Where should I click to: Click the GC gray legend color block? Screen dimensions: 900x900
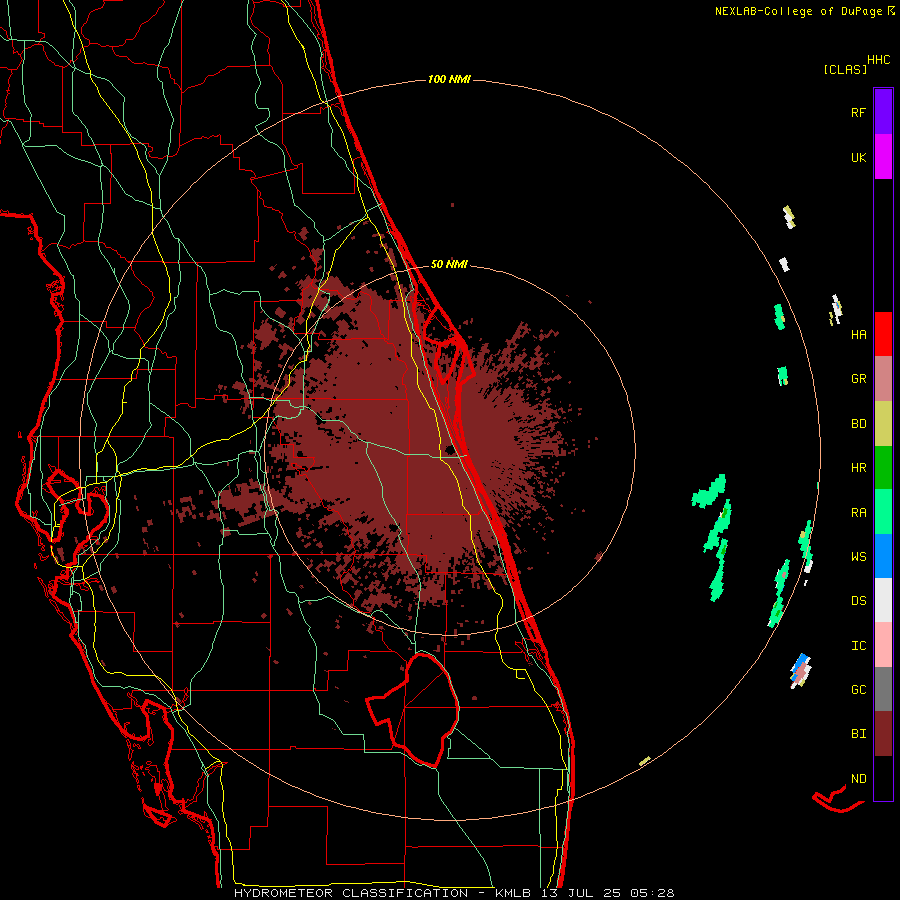coord(883,689)
